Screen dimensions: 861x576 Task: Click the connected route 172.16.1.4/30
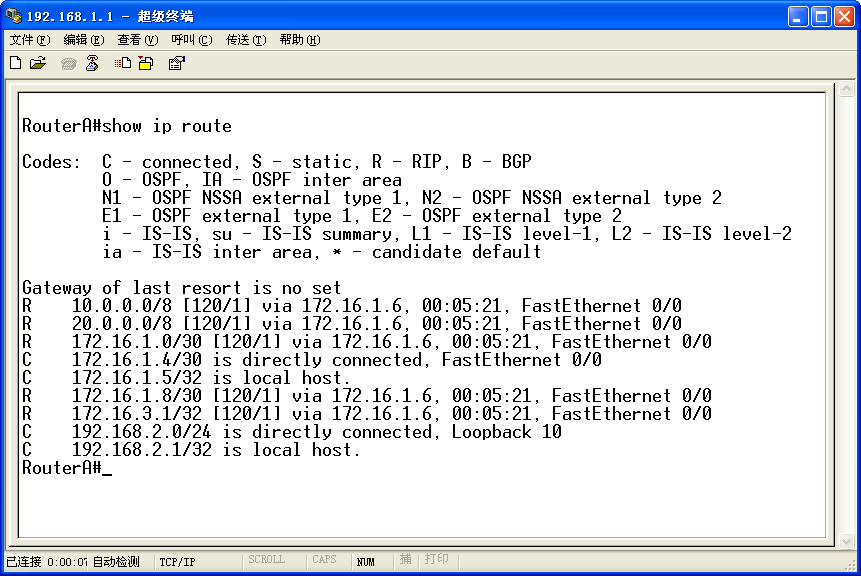312,360
